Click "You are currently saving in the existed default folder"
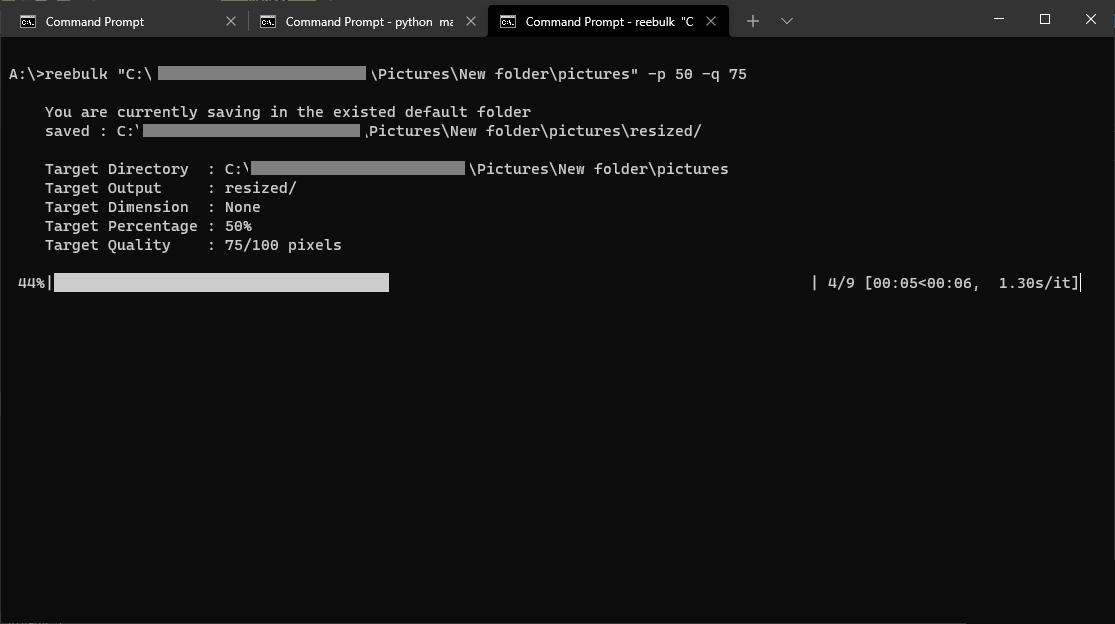 pos(288,112)
